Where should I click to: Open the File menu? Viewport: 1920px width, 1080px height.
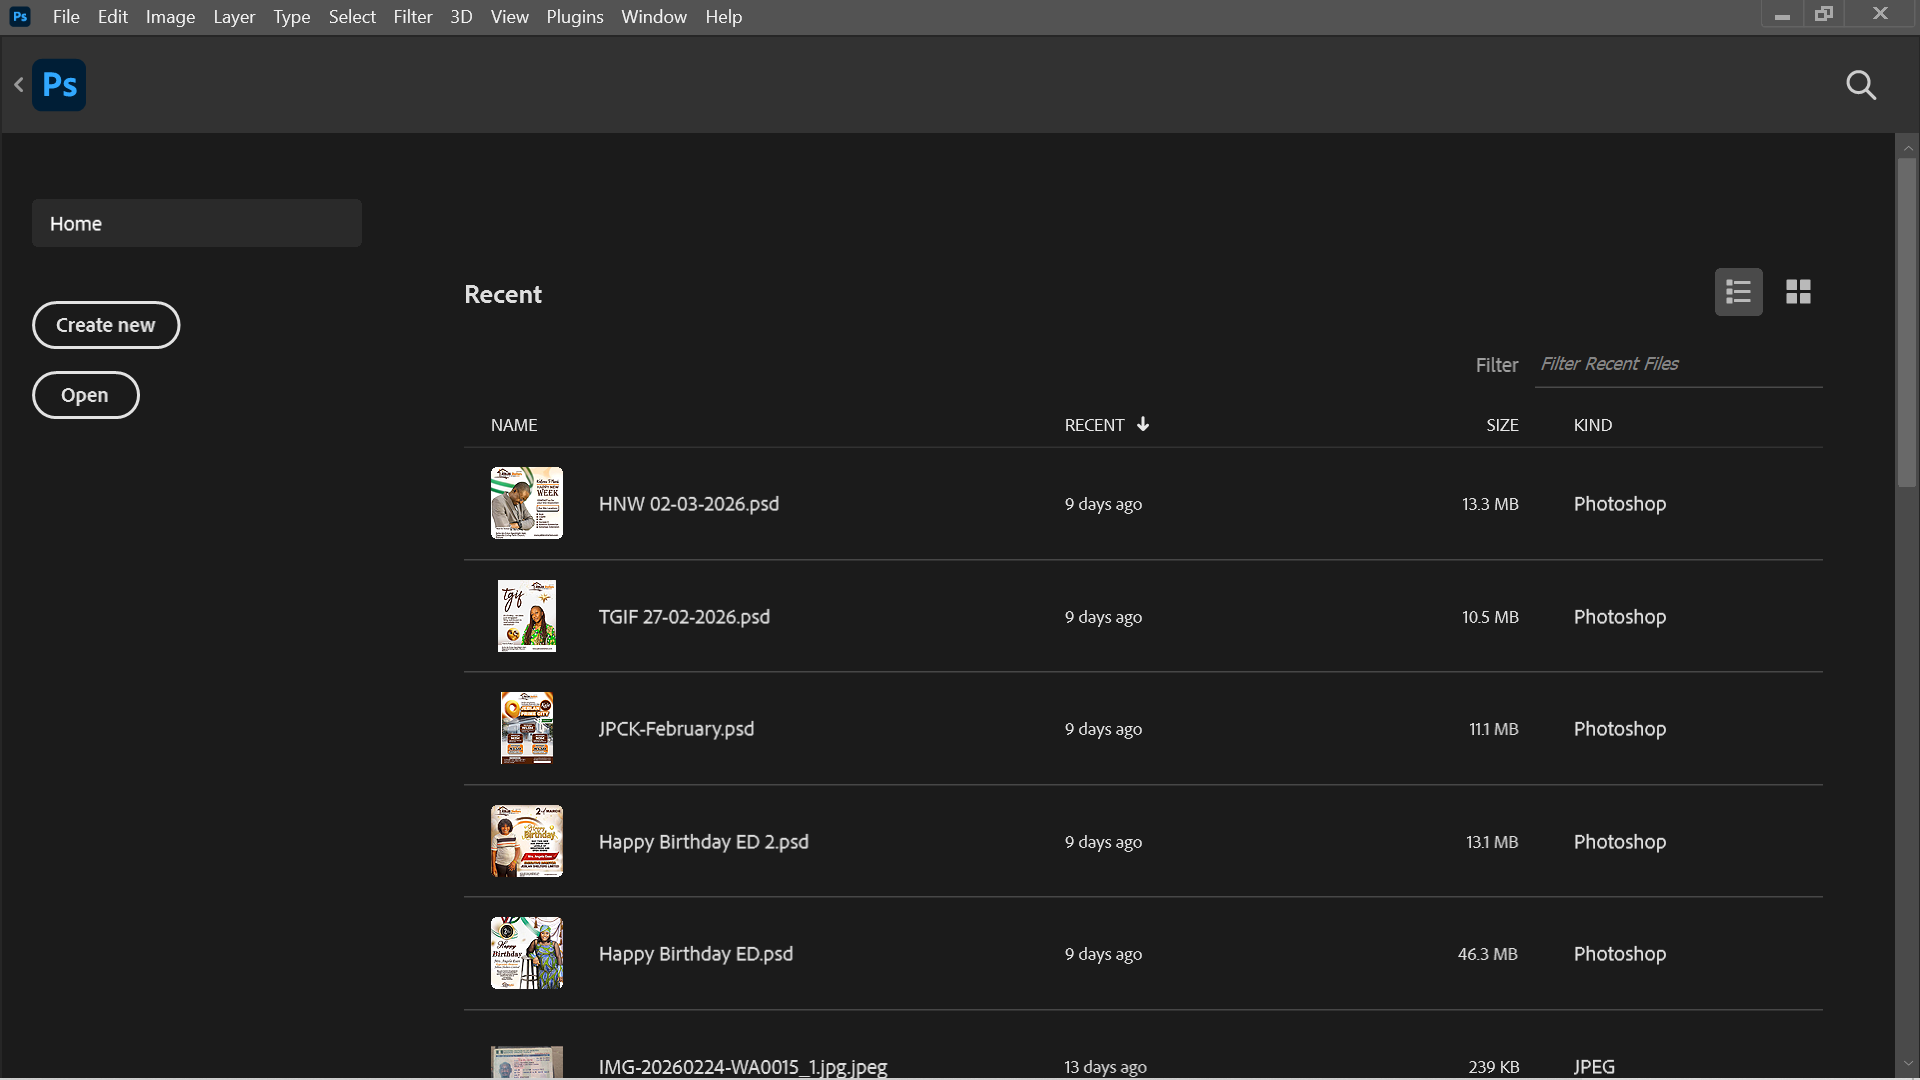[66, 17]
